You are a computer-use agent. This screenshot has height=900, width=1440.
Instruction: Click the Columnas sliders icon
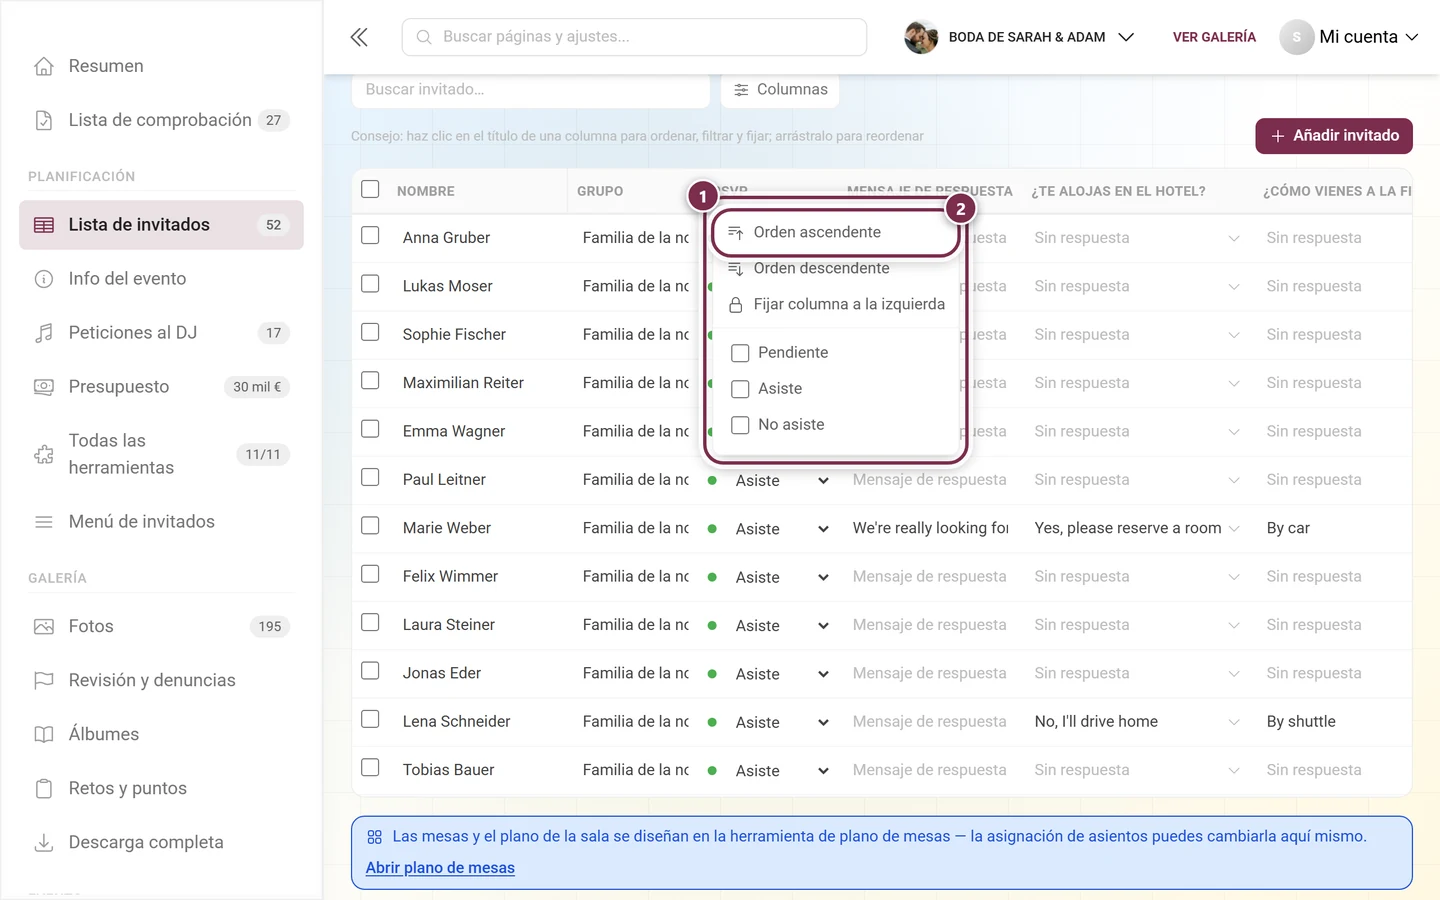point(741,90)
